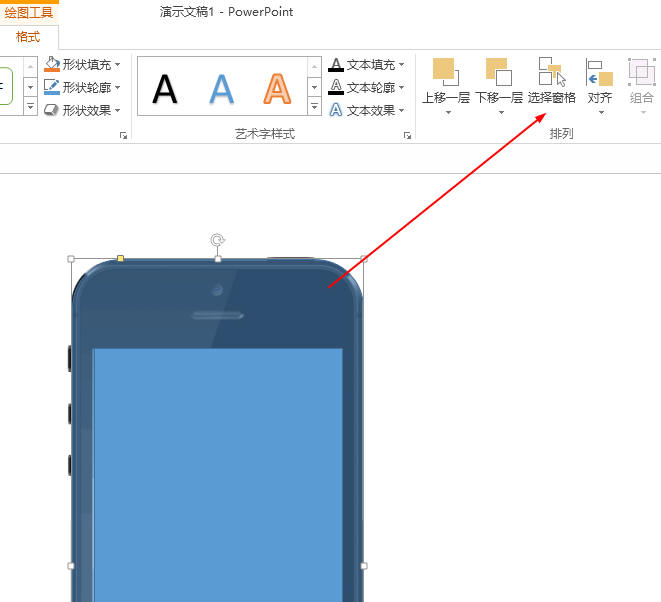
Task: Switch to the 格式 ribbon tab
Action: [28, 37]
